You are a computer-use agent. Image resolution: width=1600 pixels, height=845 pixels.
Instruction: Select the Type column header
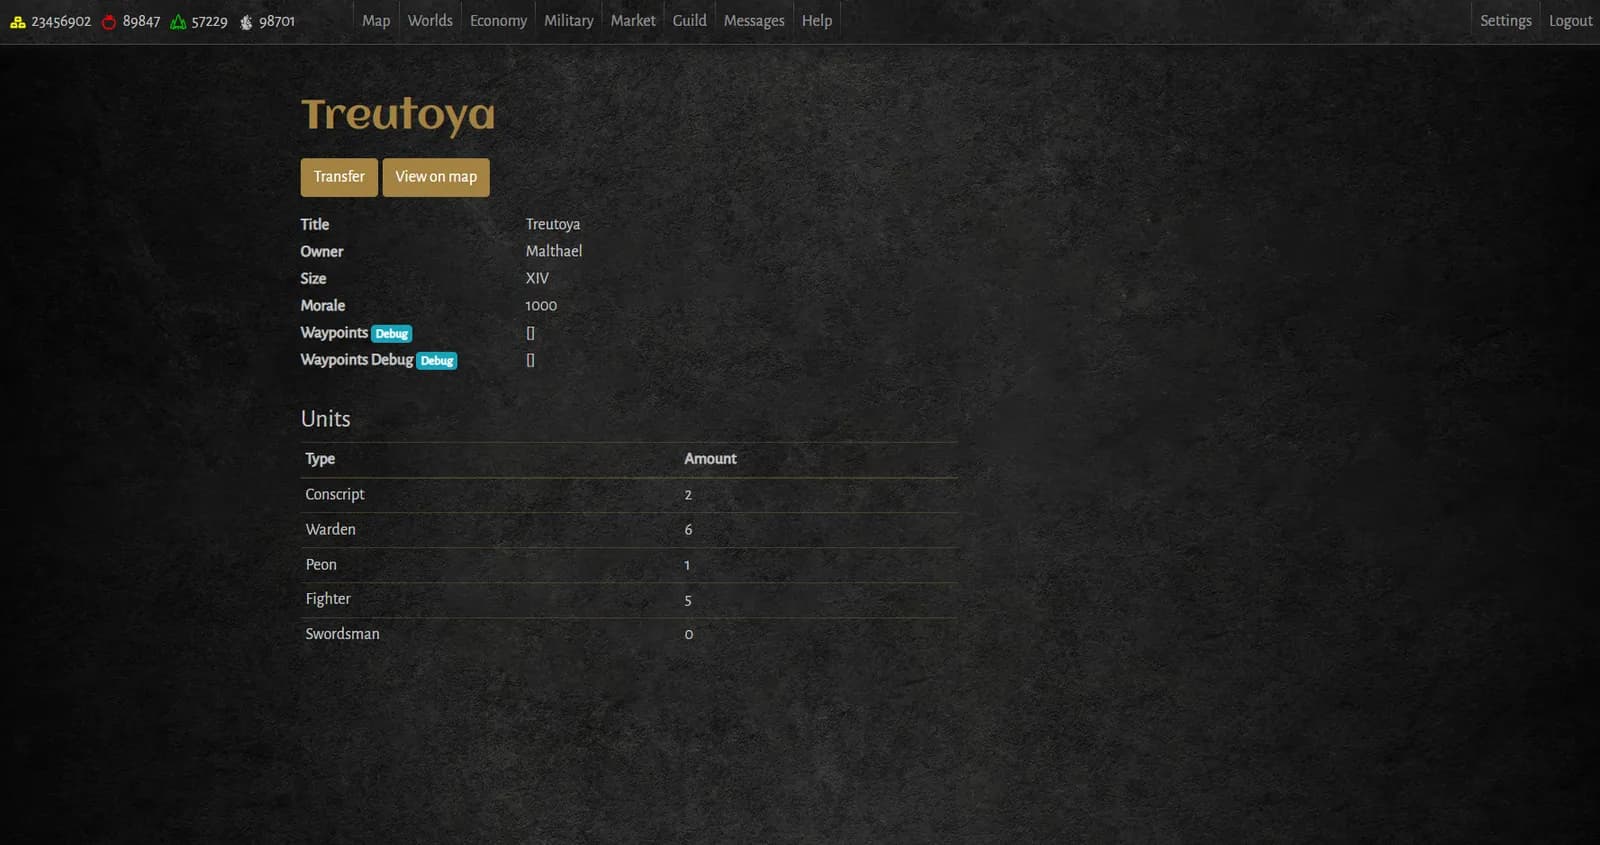coord(320,459)
